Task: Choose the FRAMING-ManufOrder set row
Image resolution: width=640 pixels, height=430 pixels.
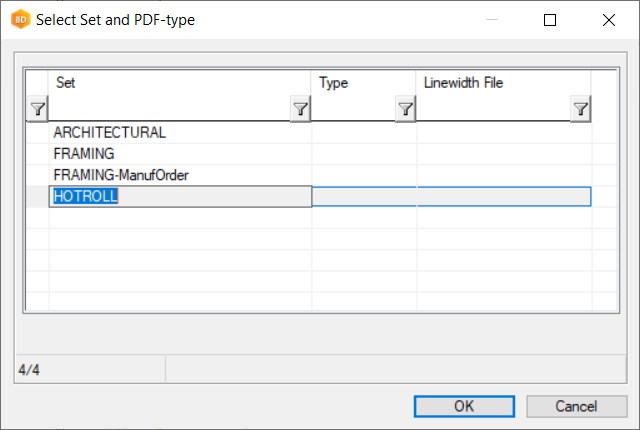Action: point(121,175)
